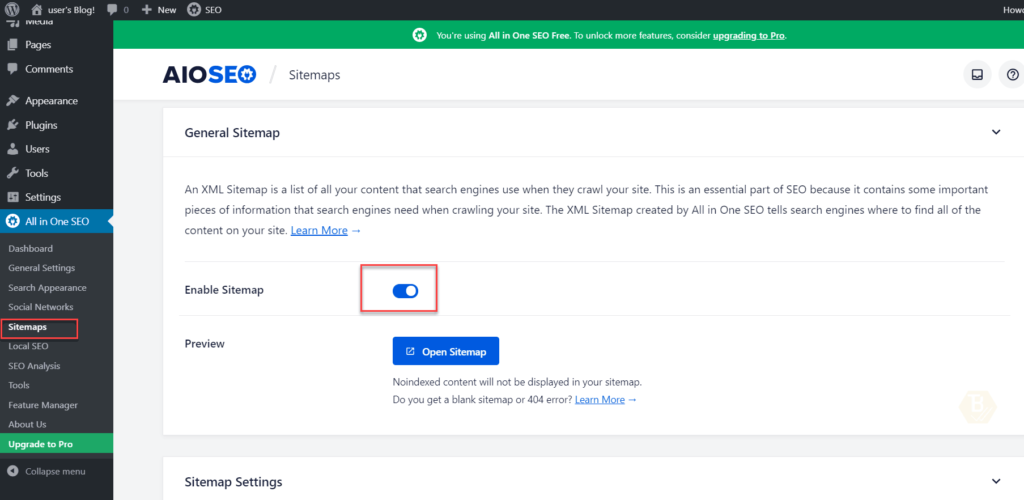Click the AIOSEO logo

tap(209, 75)
